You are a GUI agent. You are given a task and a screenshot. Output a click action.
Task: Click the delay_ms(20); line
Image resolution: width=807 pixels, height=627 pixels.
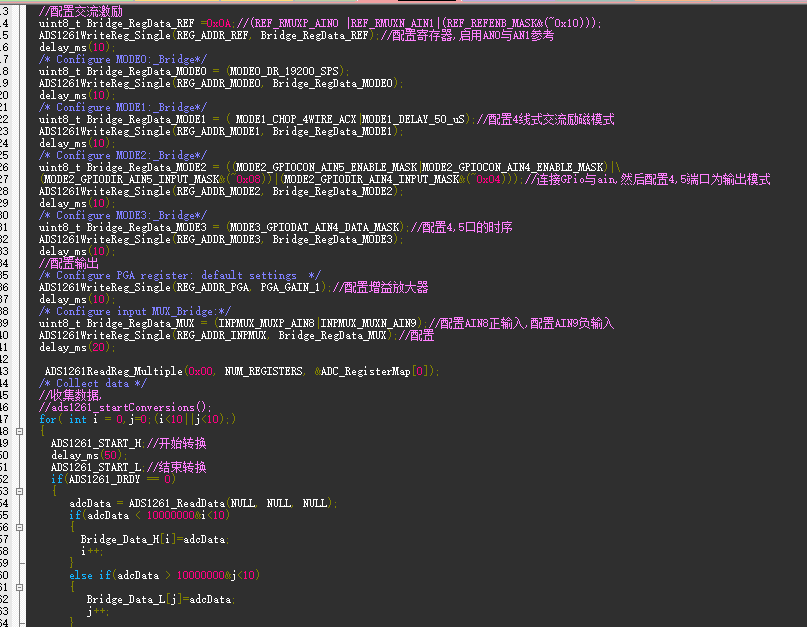pyautogui.click(x=77, y=347)
